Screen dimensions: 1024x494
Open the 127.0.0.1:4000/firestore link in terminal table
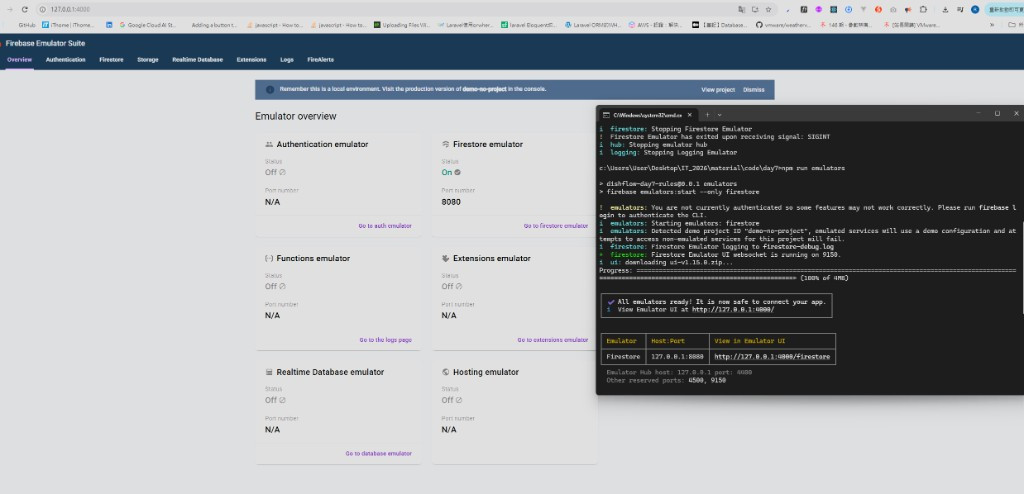pos(772,357)
